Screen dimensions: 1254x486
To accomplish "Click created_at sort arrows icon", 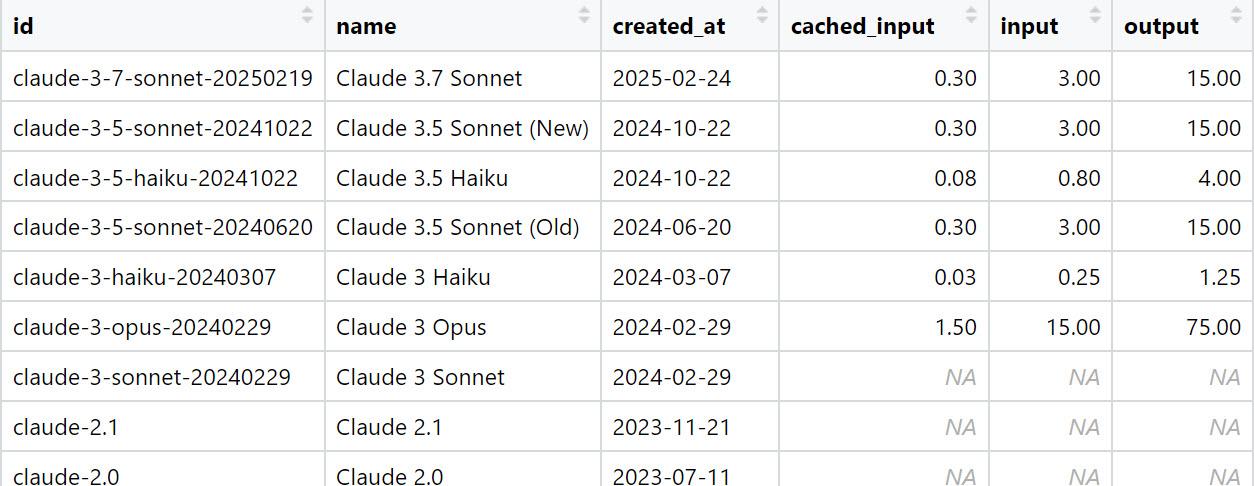I will coord(762,15).
